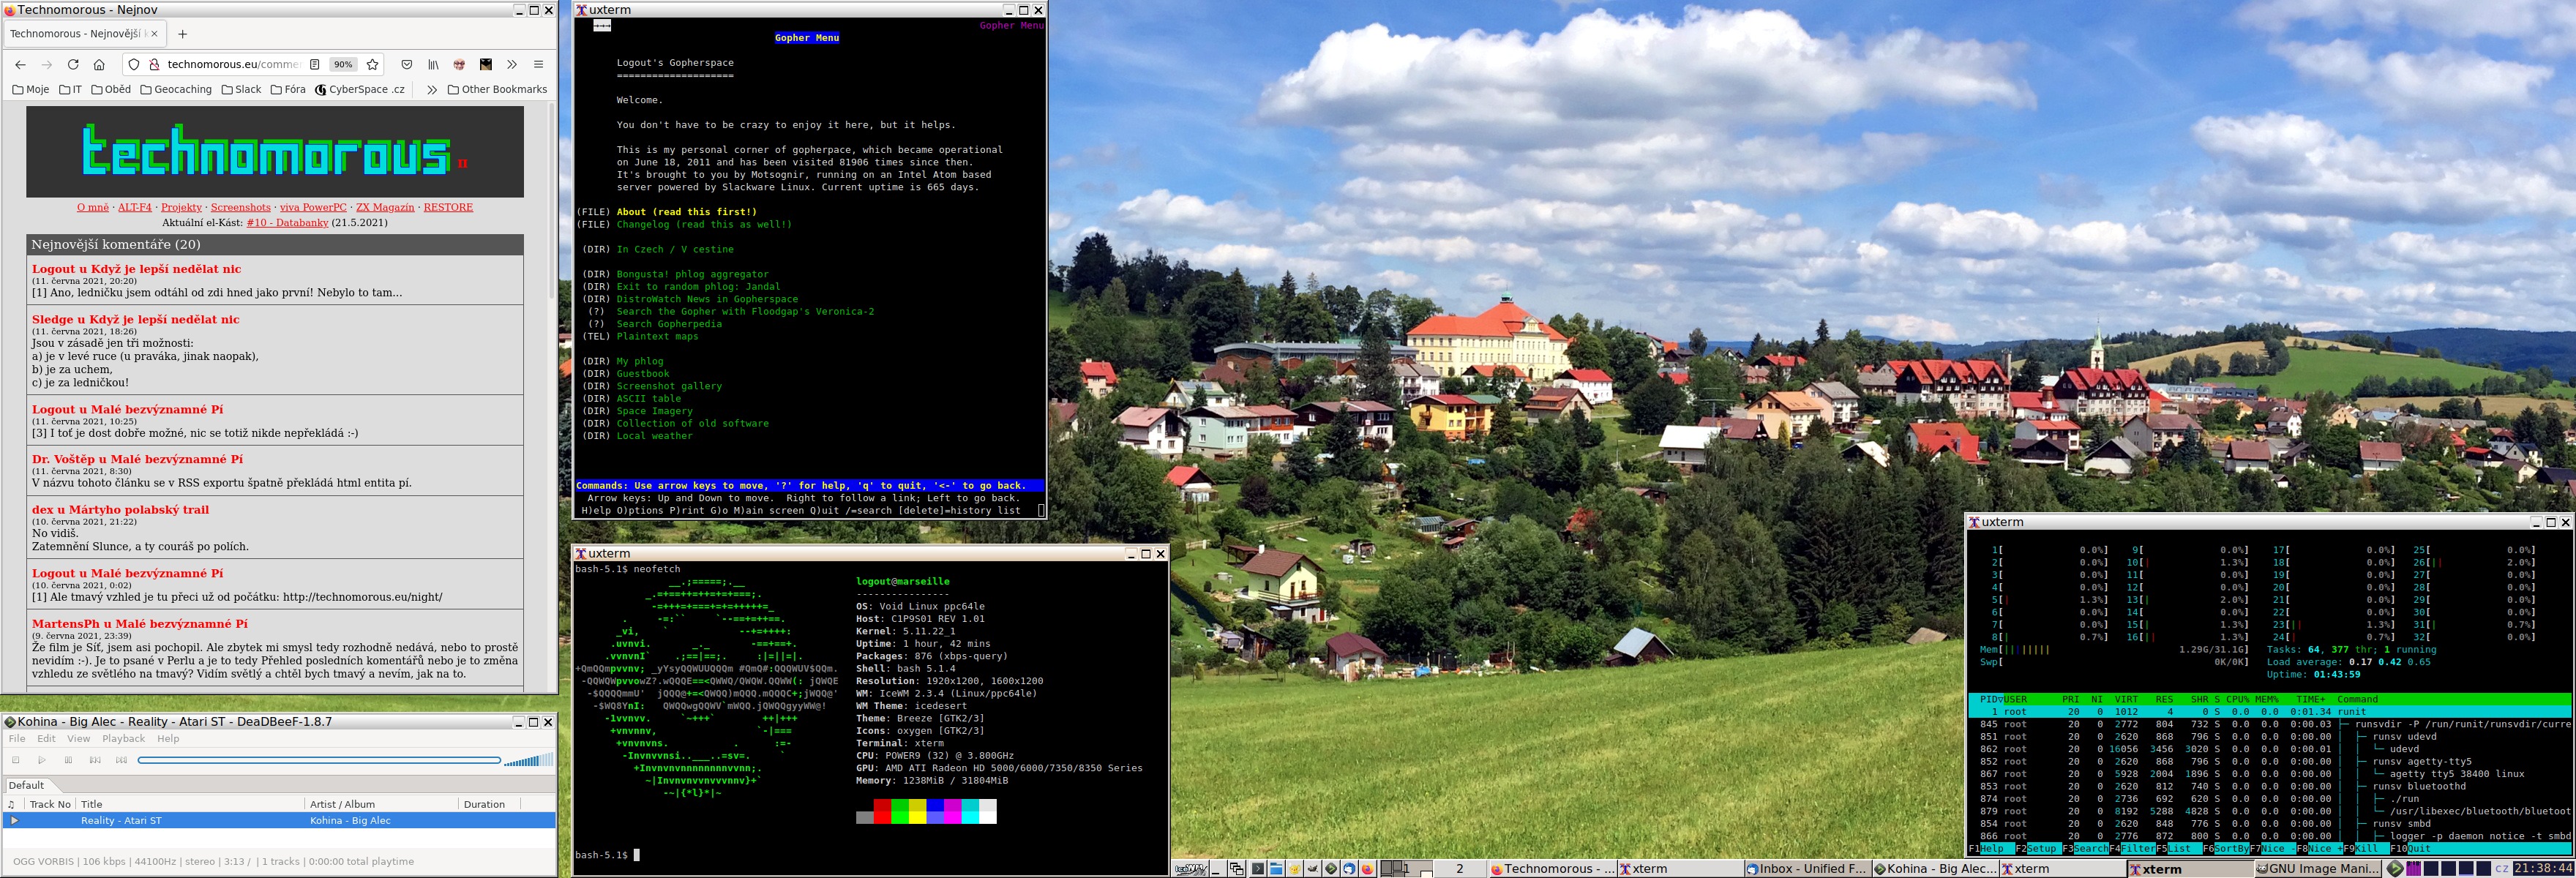Screen dimensions: 2576x878
Task: Skip to next track in DeaDBeeF
Action: (121, 760)
